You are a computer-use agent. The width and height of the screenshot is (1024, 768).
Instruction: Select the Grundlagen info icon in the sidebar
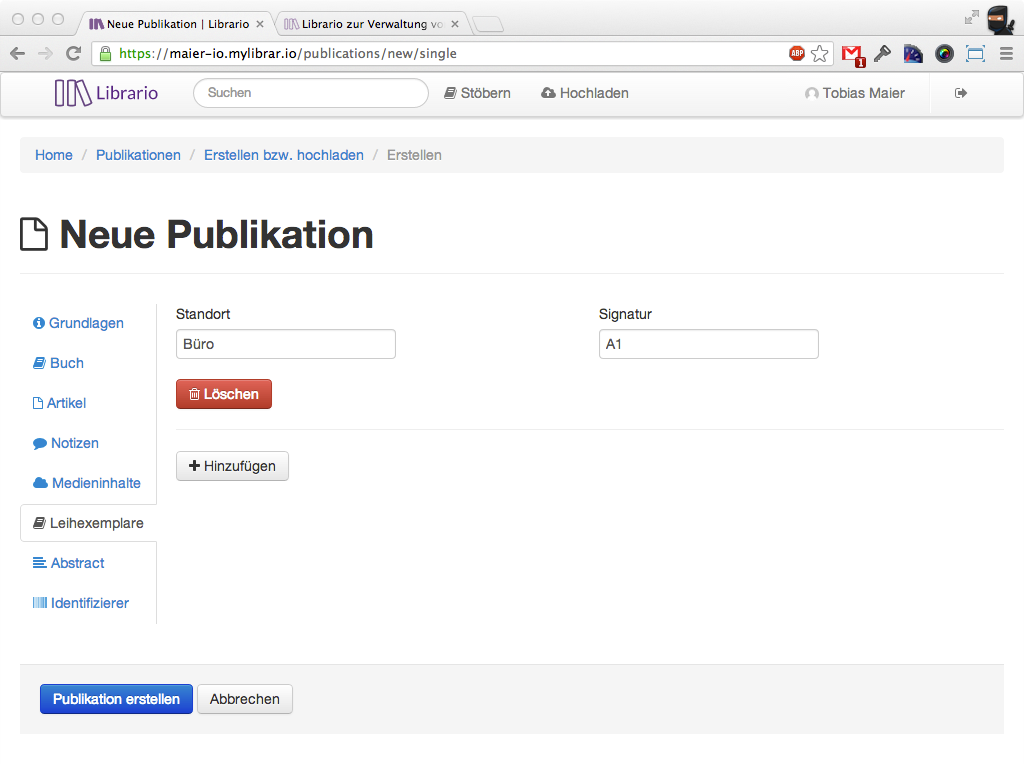[x=40, y=323]
